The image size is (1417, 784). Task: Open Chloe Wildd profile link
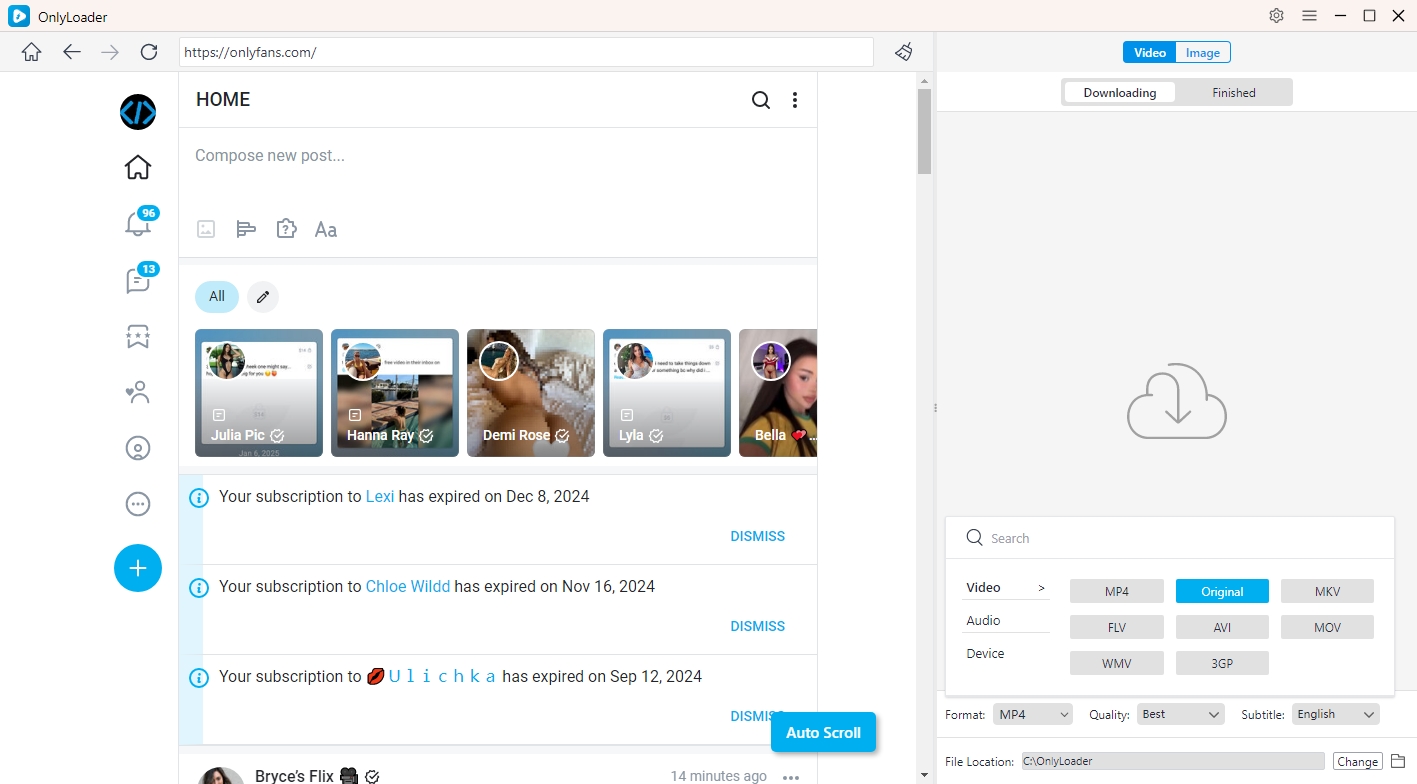[x=408, y=586]
